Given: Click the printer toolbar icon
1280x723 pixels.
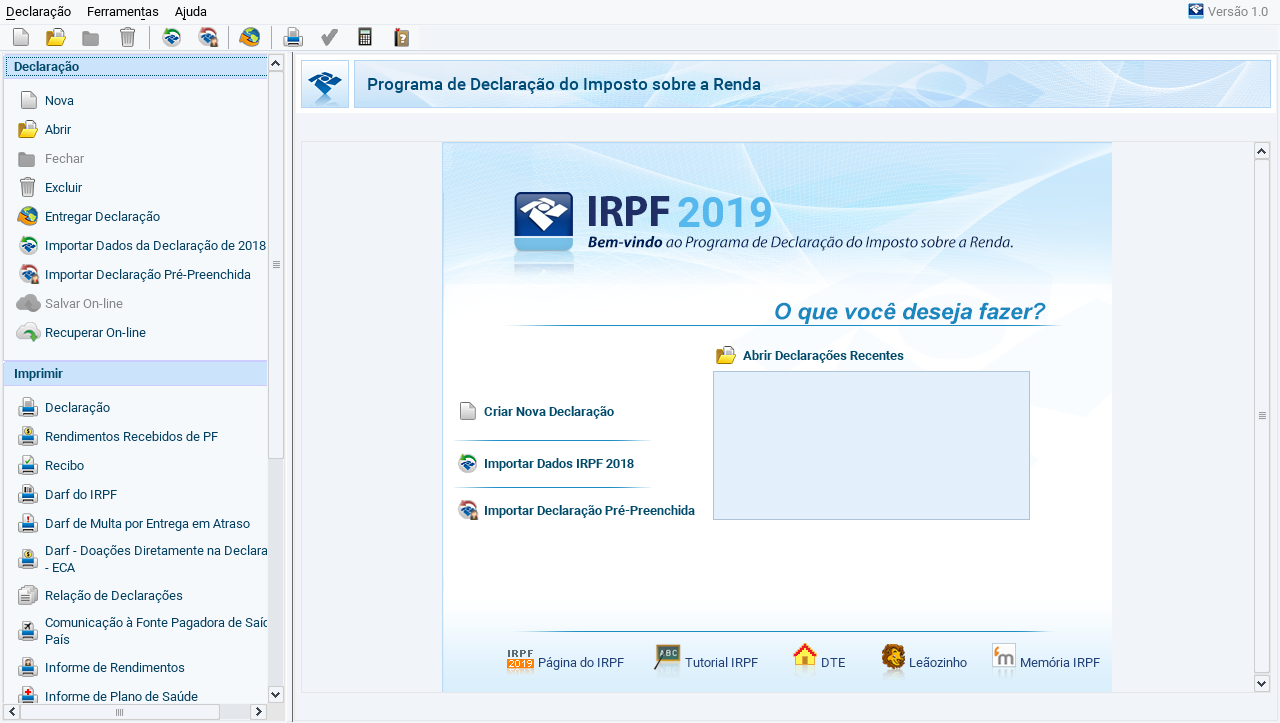Looking at the screenshot, I should point(293,38).
